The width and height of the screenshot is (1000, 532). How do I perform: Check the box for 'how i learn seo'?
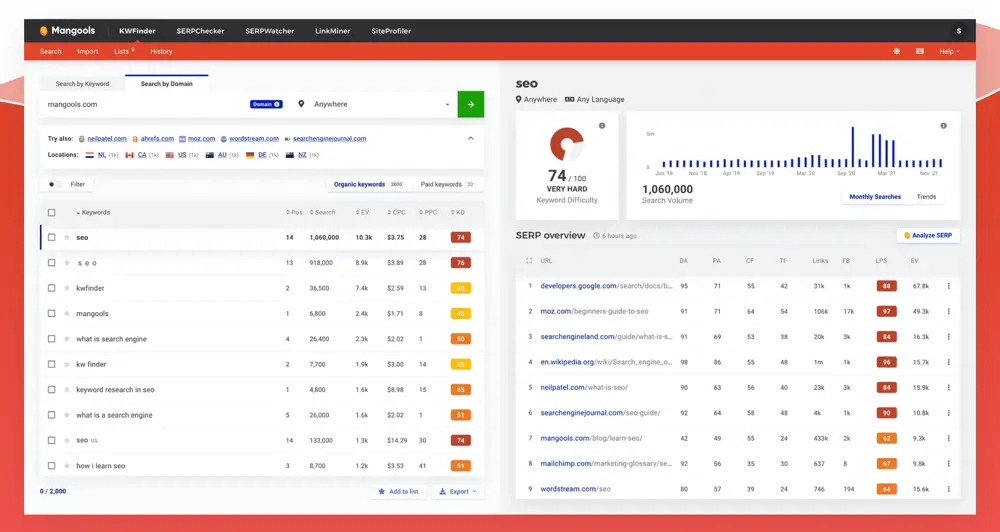coord(52,466)
